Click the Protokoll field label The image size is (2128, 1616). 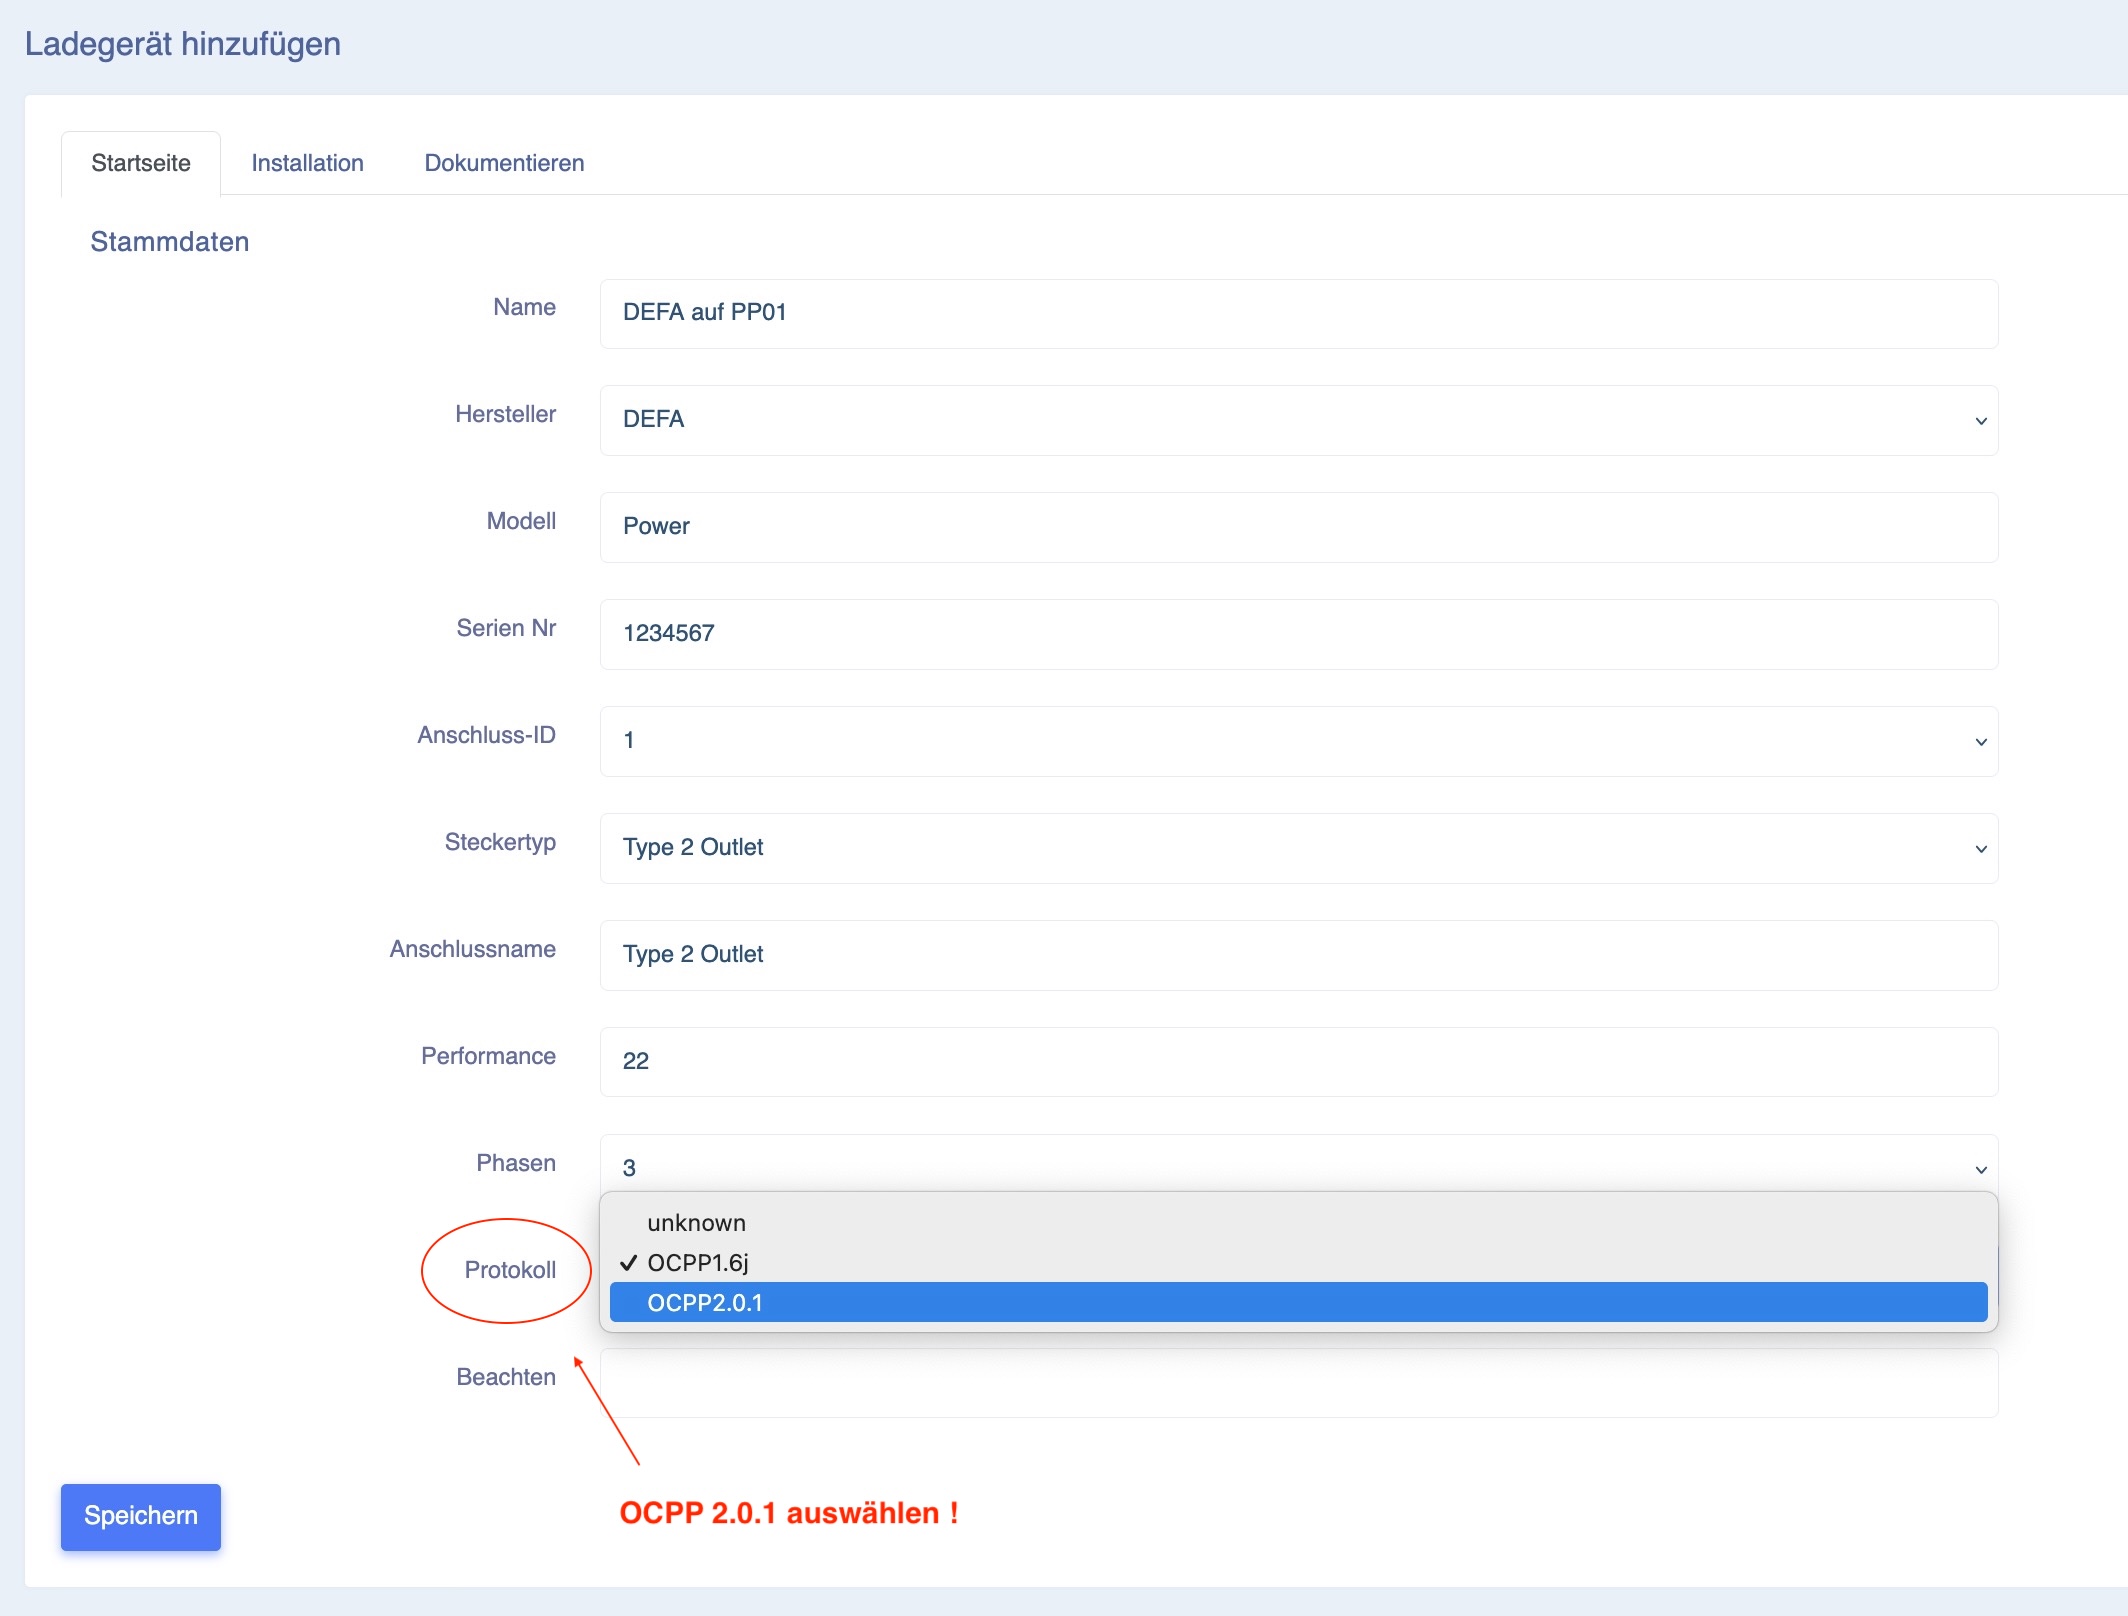click(x=510, y=1270)
